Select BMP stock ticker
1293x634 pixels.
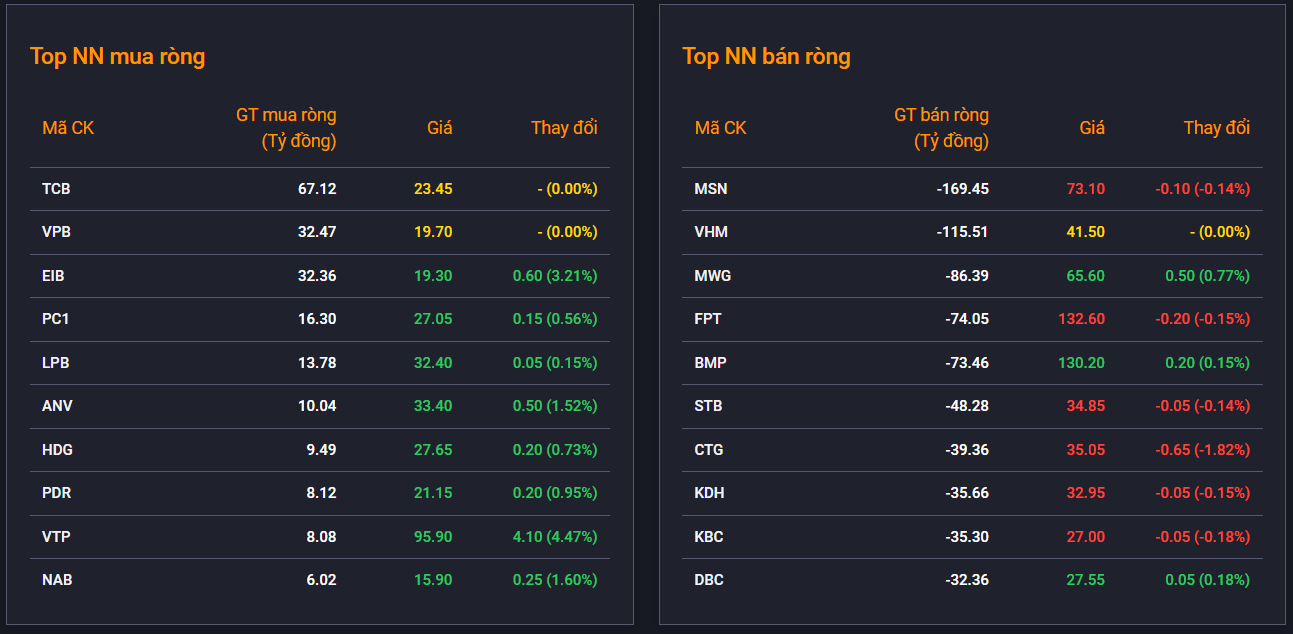pos(710,363)
